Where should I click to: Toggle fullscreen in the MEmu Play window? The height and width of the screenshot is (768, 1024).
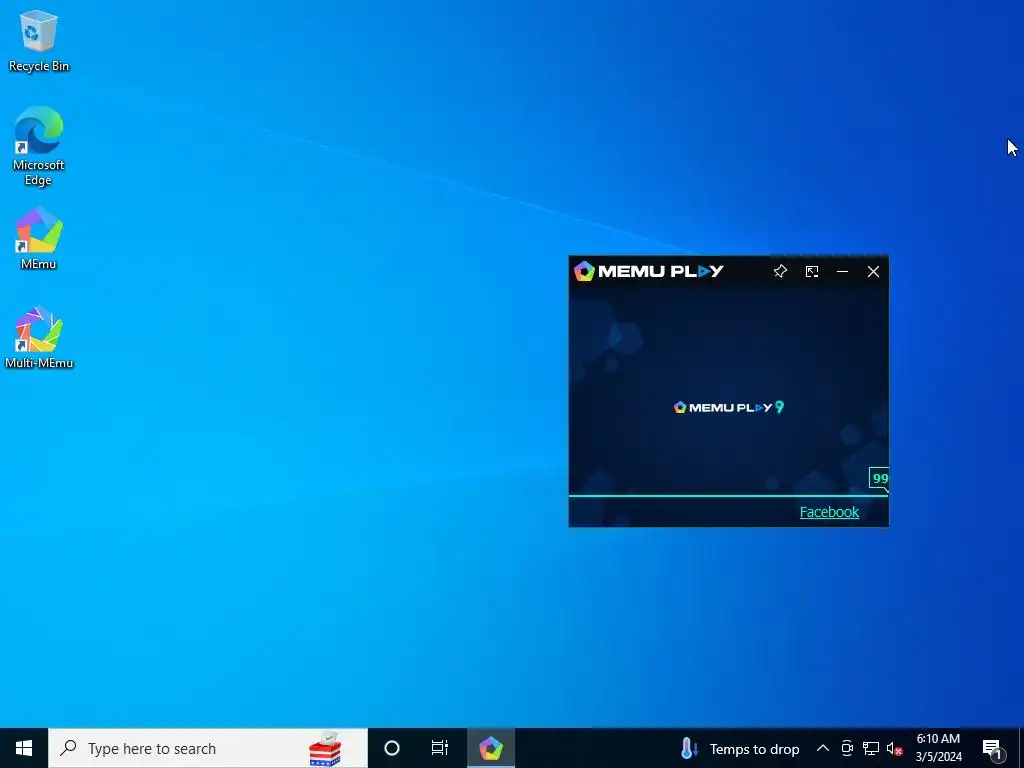click(812, 272)
